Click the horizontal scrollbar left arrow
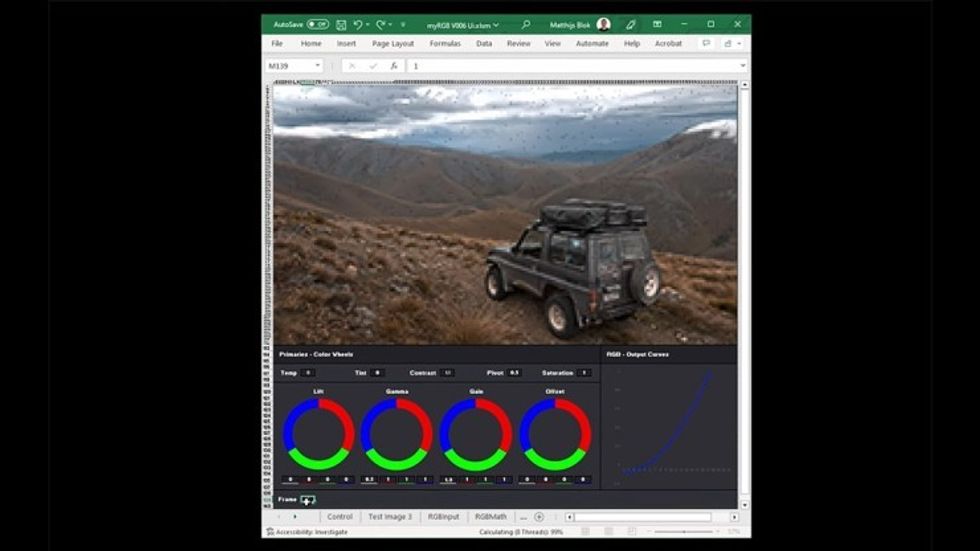This screenshot has width=980, height=551. (x=569, y=517)
